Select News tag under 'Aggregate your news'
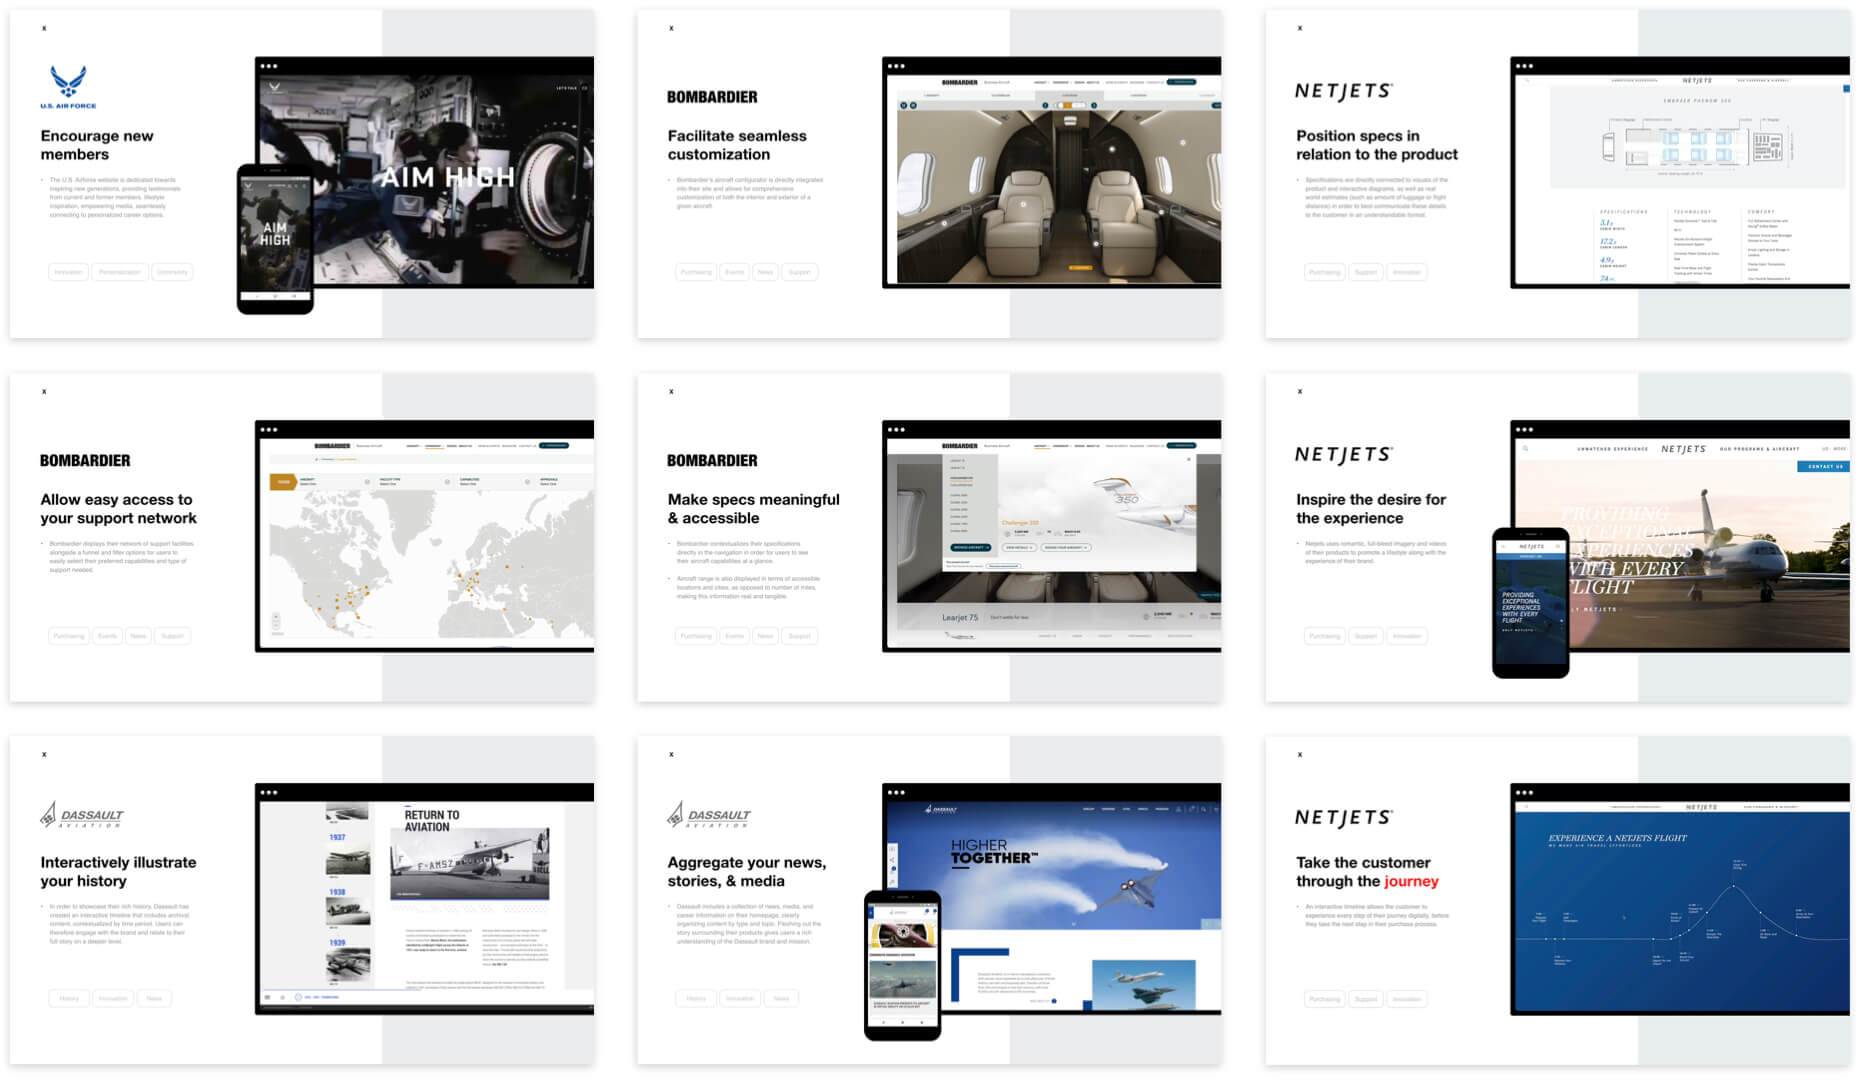 tap(781, 998)
